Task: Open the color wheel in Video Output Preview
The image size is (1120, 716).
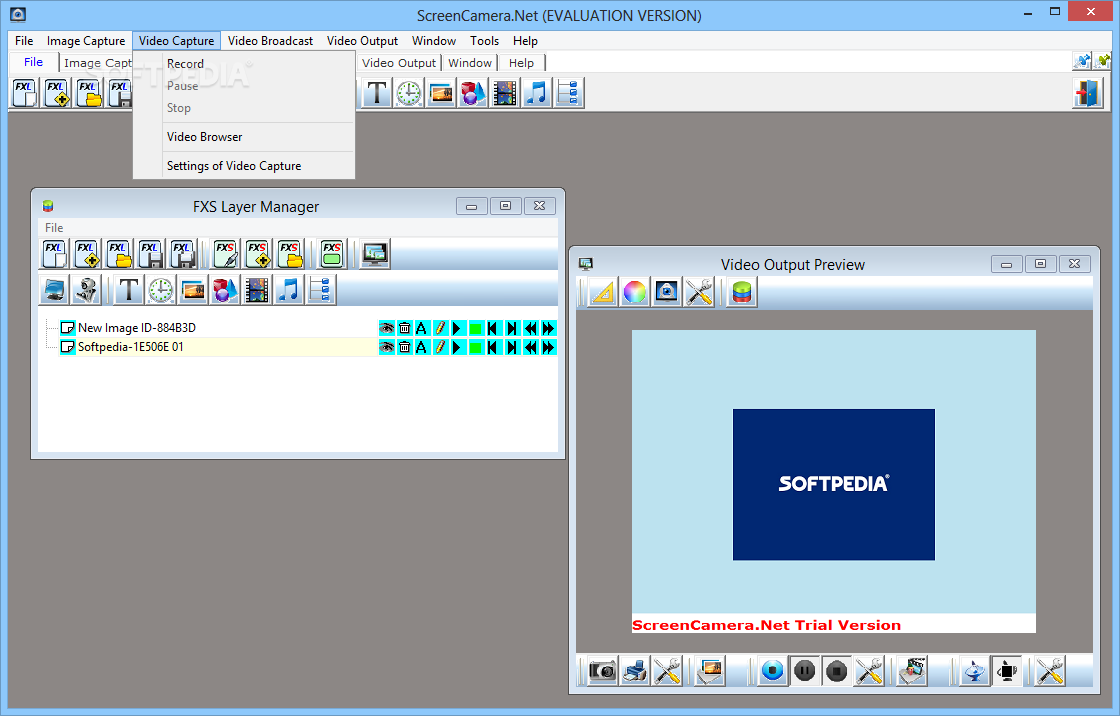Action: (634, 292)
